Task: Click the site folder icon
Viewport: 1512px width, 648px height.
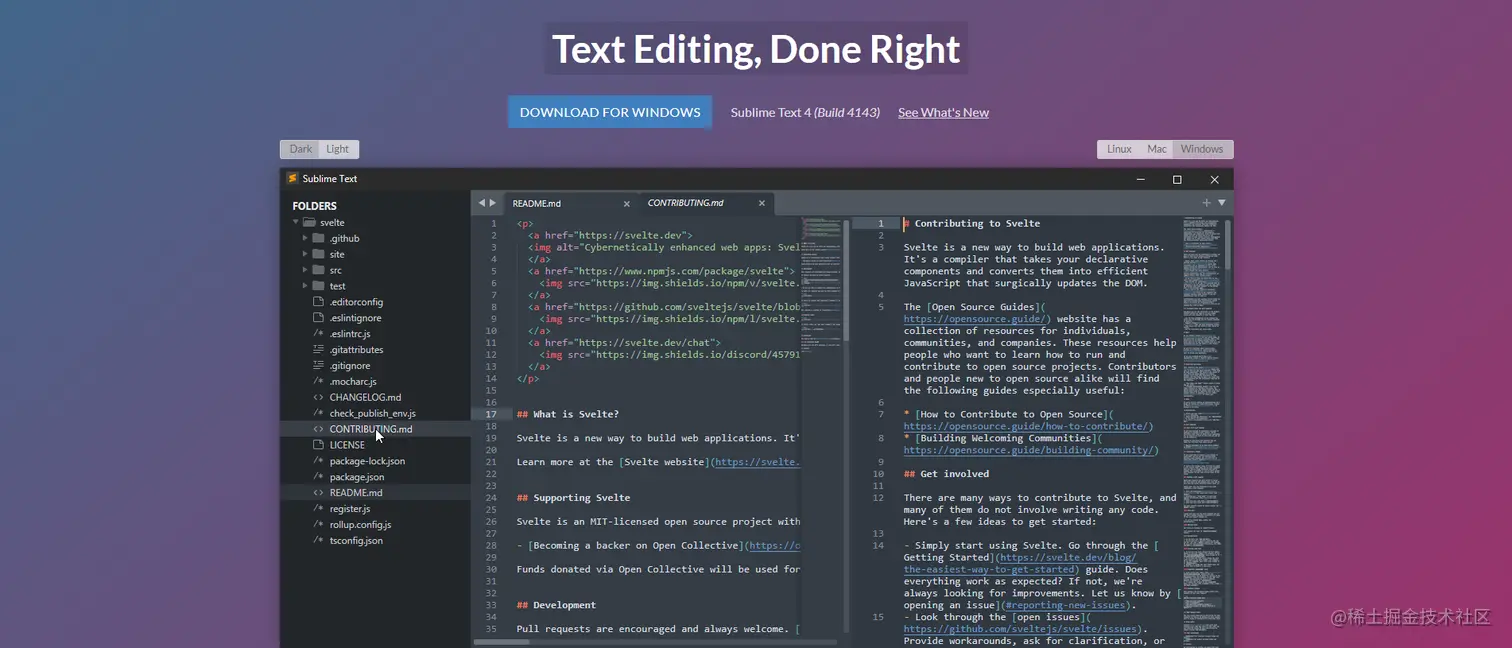Action: click(318, 255)
